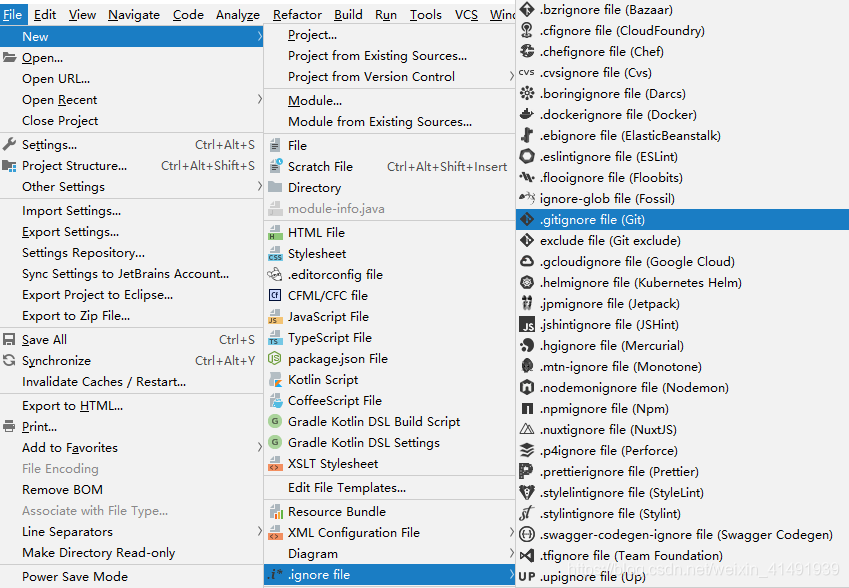Click the .gitignore file (Git) icon
The height and width of the screenshot is (588, 849).
527,219
